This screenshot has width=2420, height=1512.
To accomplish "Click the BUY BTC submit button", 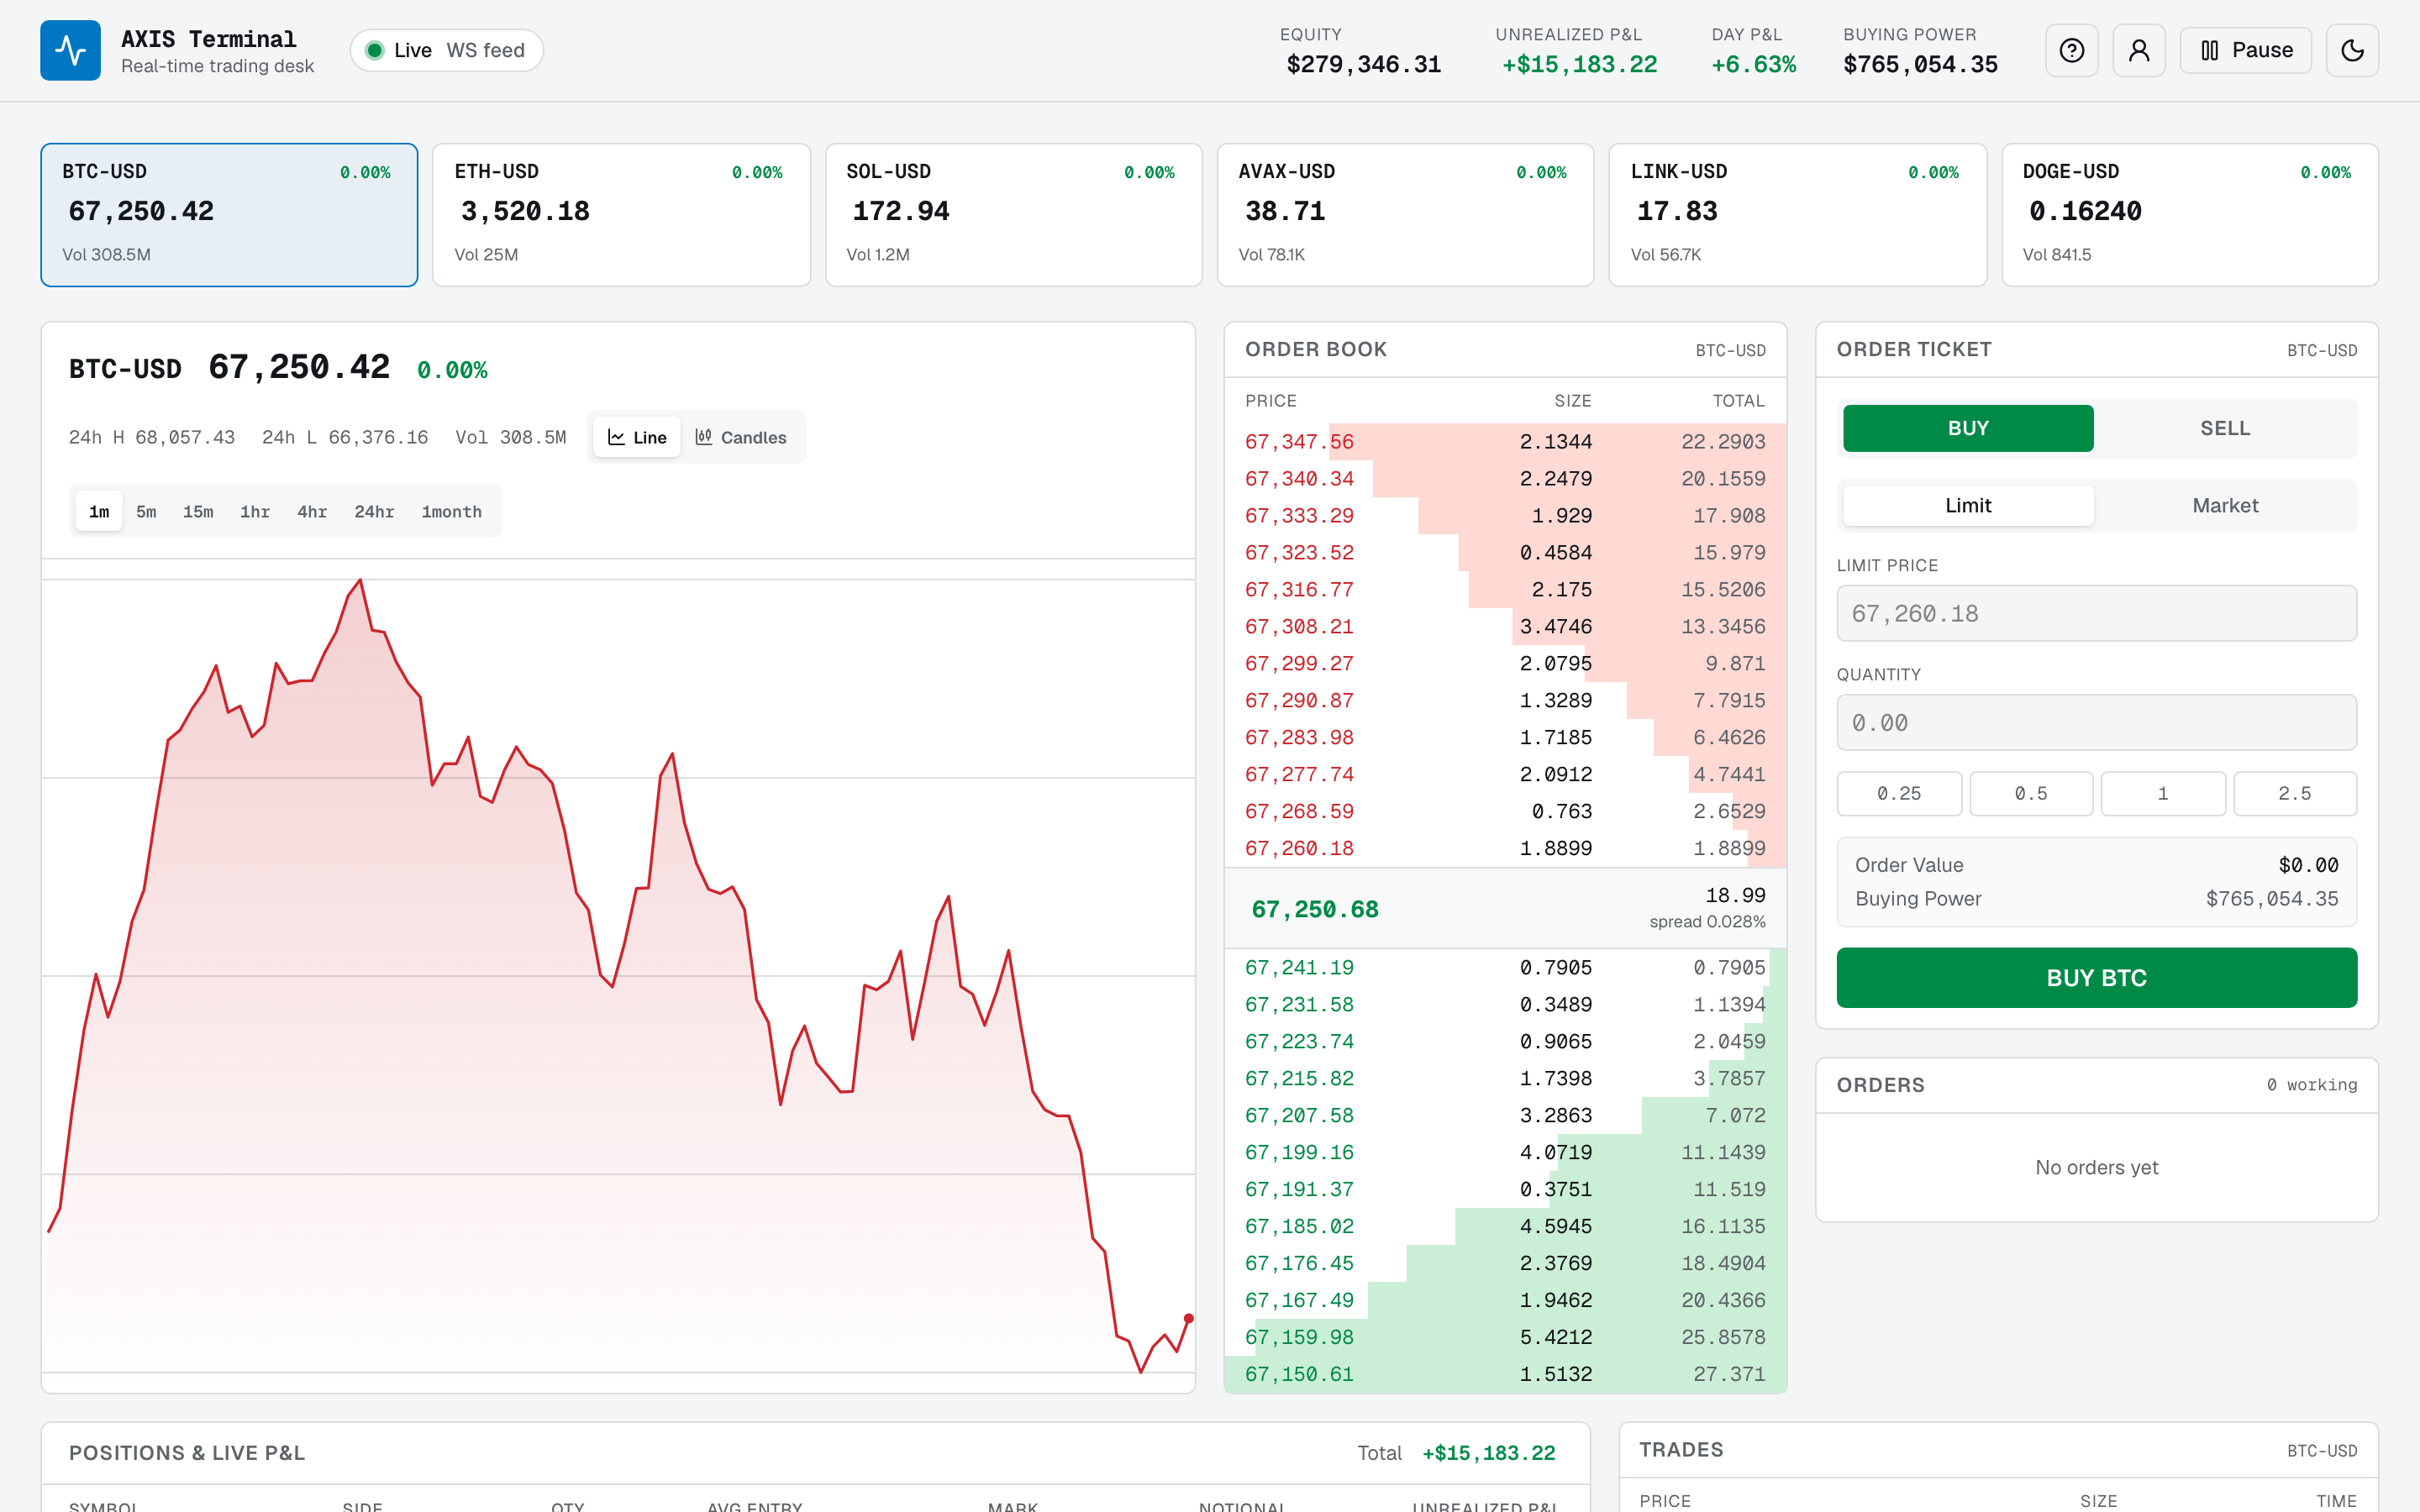I will [2096, 977].
